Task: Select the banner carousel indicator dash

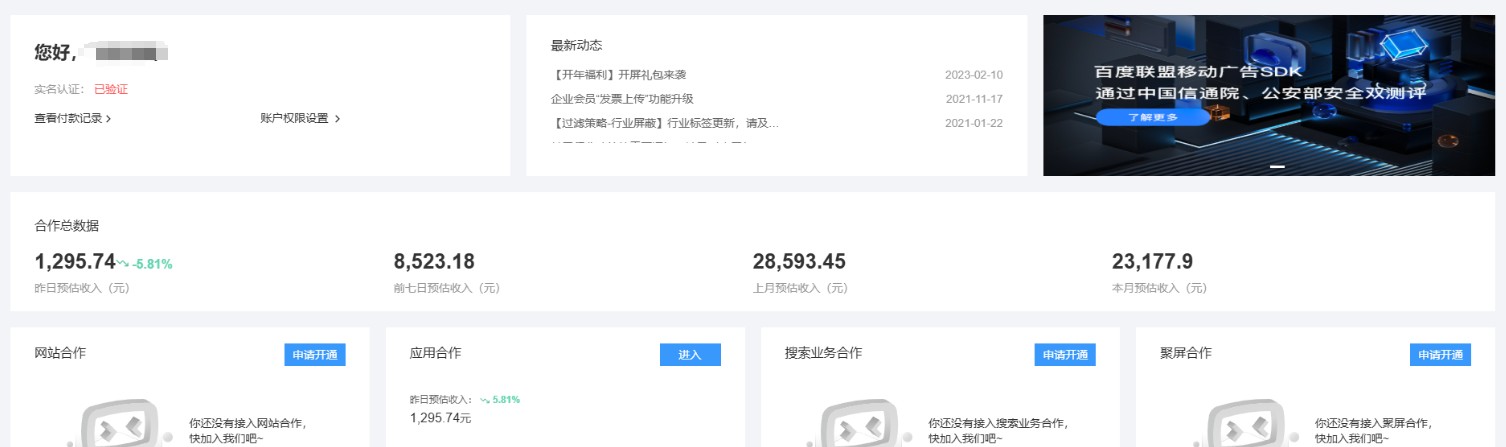Action: 1277,167
